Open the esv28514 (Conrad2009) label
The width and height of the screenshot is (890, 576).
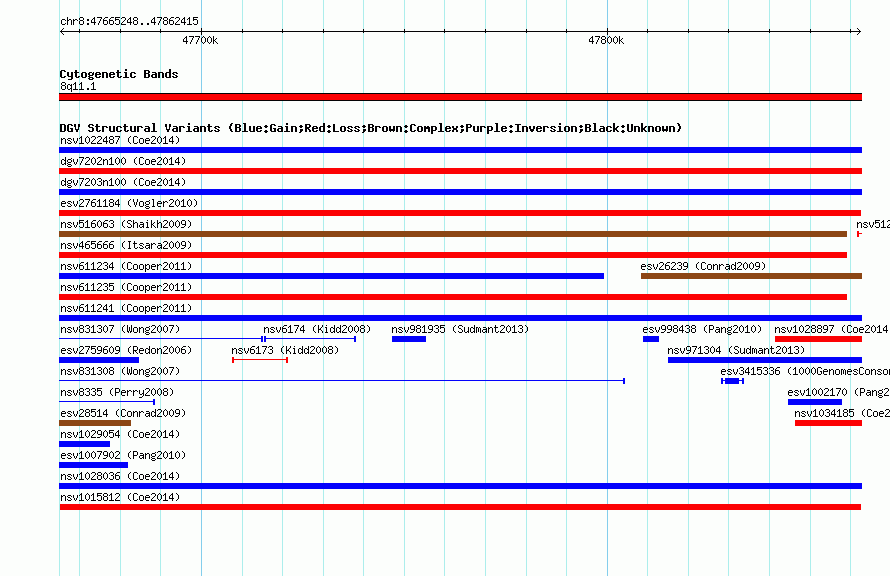click(x=123, y=413)
